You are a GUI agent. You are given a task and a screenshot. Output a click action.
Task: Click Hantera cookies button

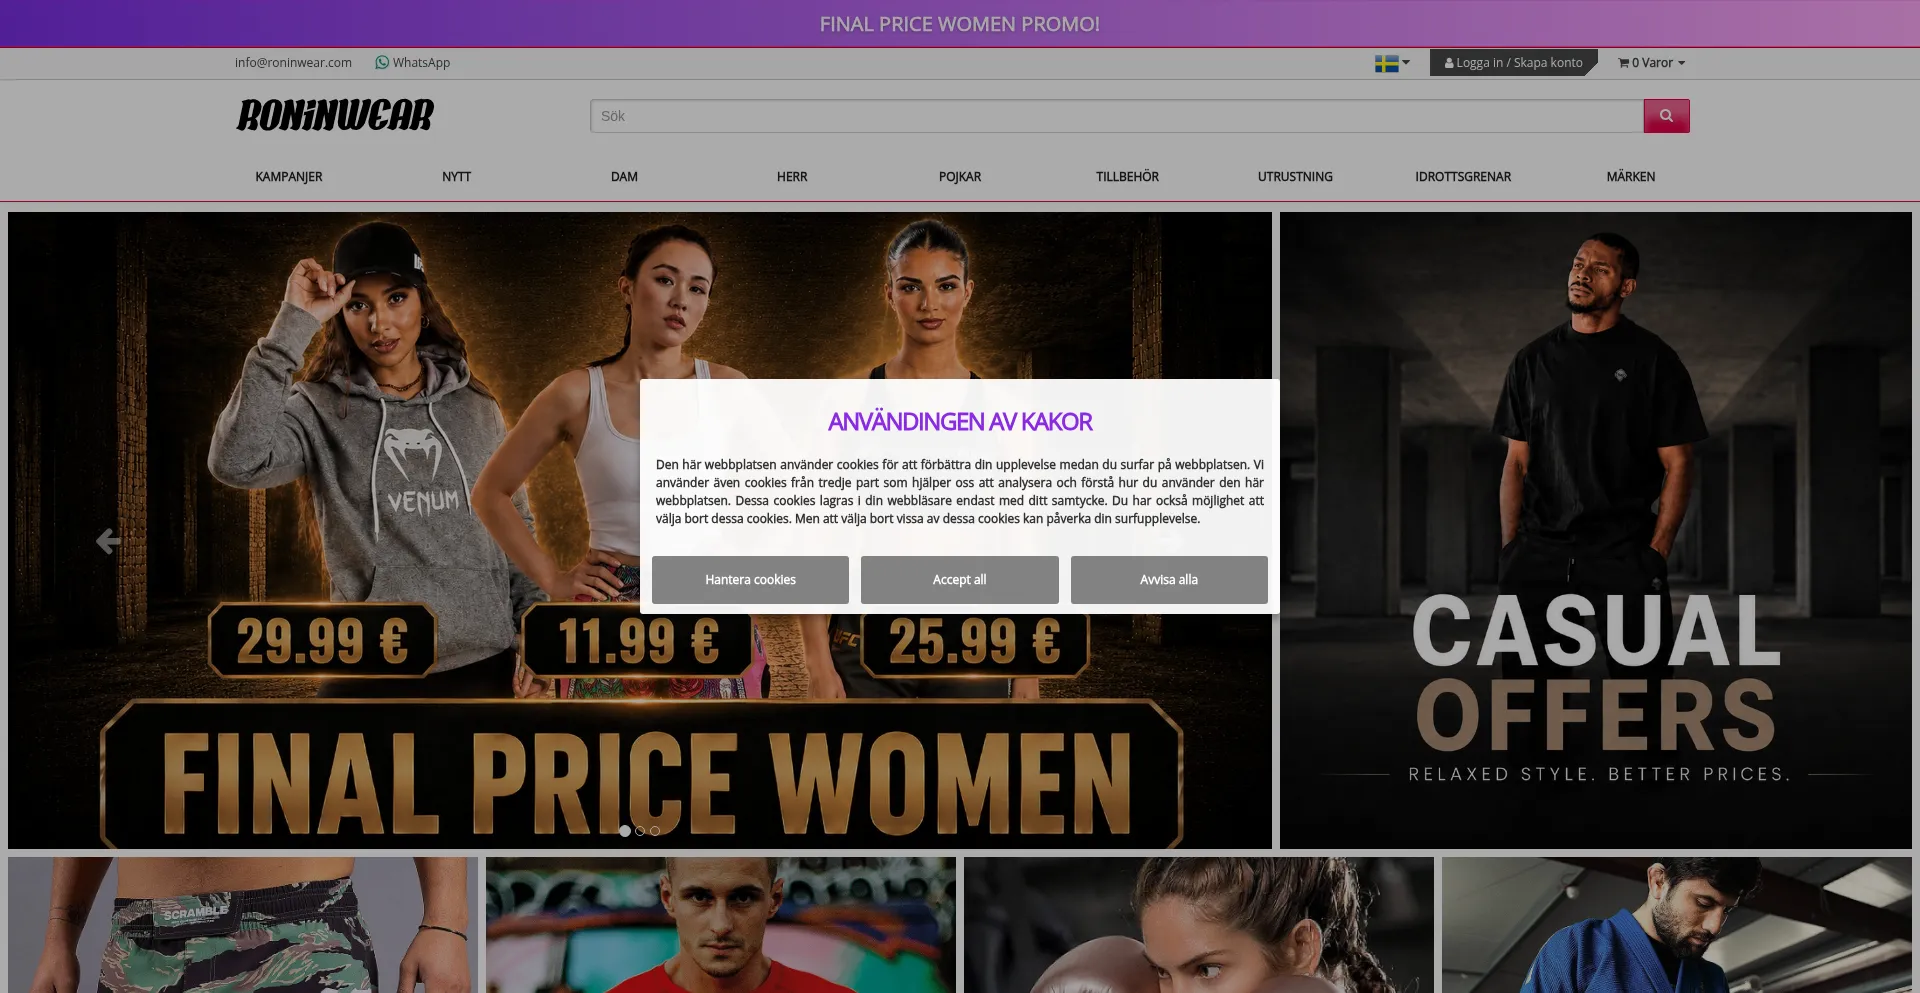pyautogui.click(x=750, y=580)
